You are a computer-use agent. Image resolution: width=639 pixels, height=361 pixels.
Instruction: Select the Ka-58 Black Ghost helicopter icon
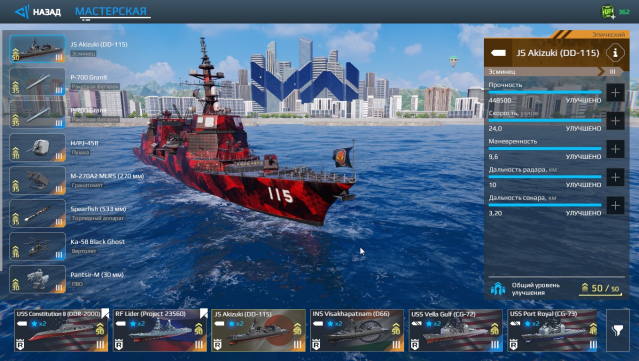[37, 246]
